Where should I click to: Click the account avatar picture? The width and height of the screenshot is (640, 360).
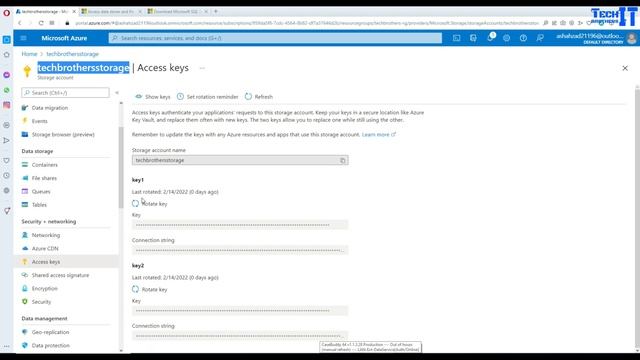631,38
